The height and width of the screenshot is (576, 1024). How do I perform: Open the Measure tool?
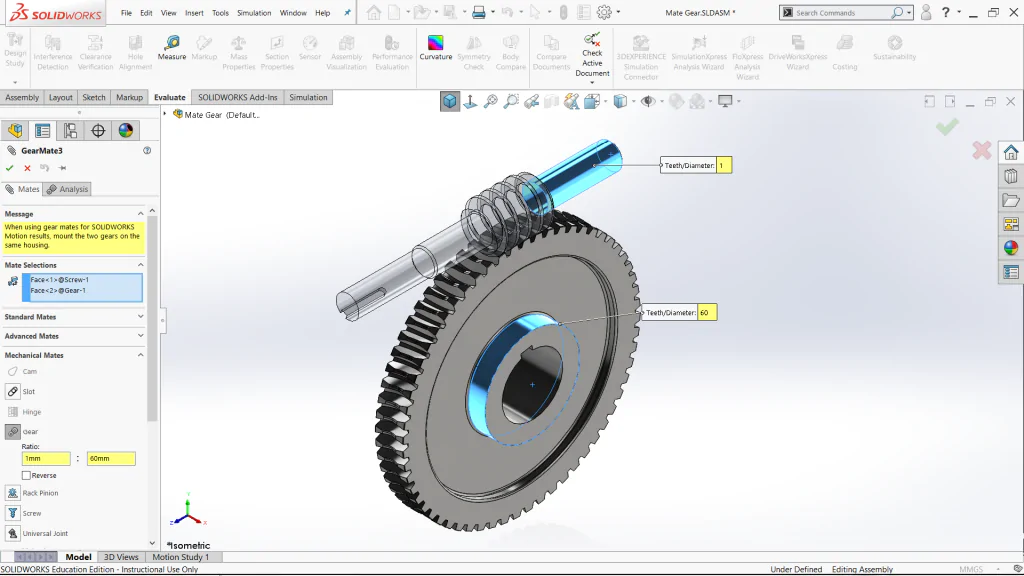pyautogui.click(x=172, y=49)
